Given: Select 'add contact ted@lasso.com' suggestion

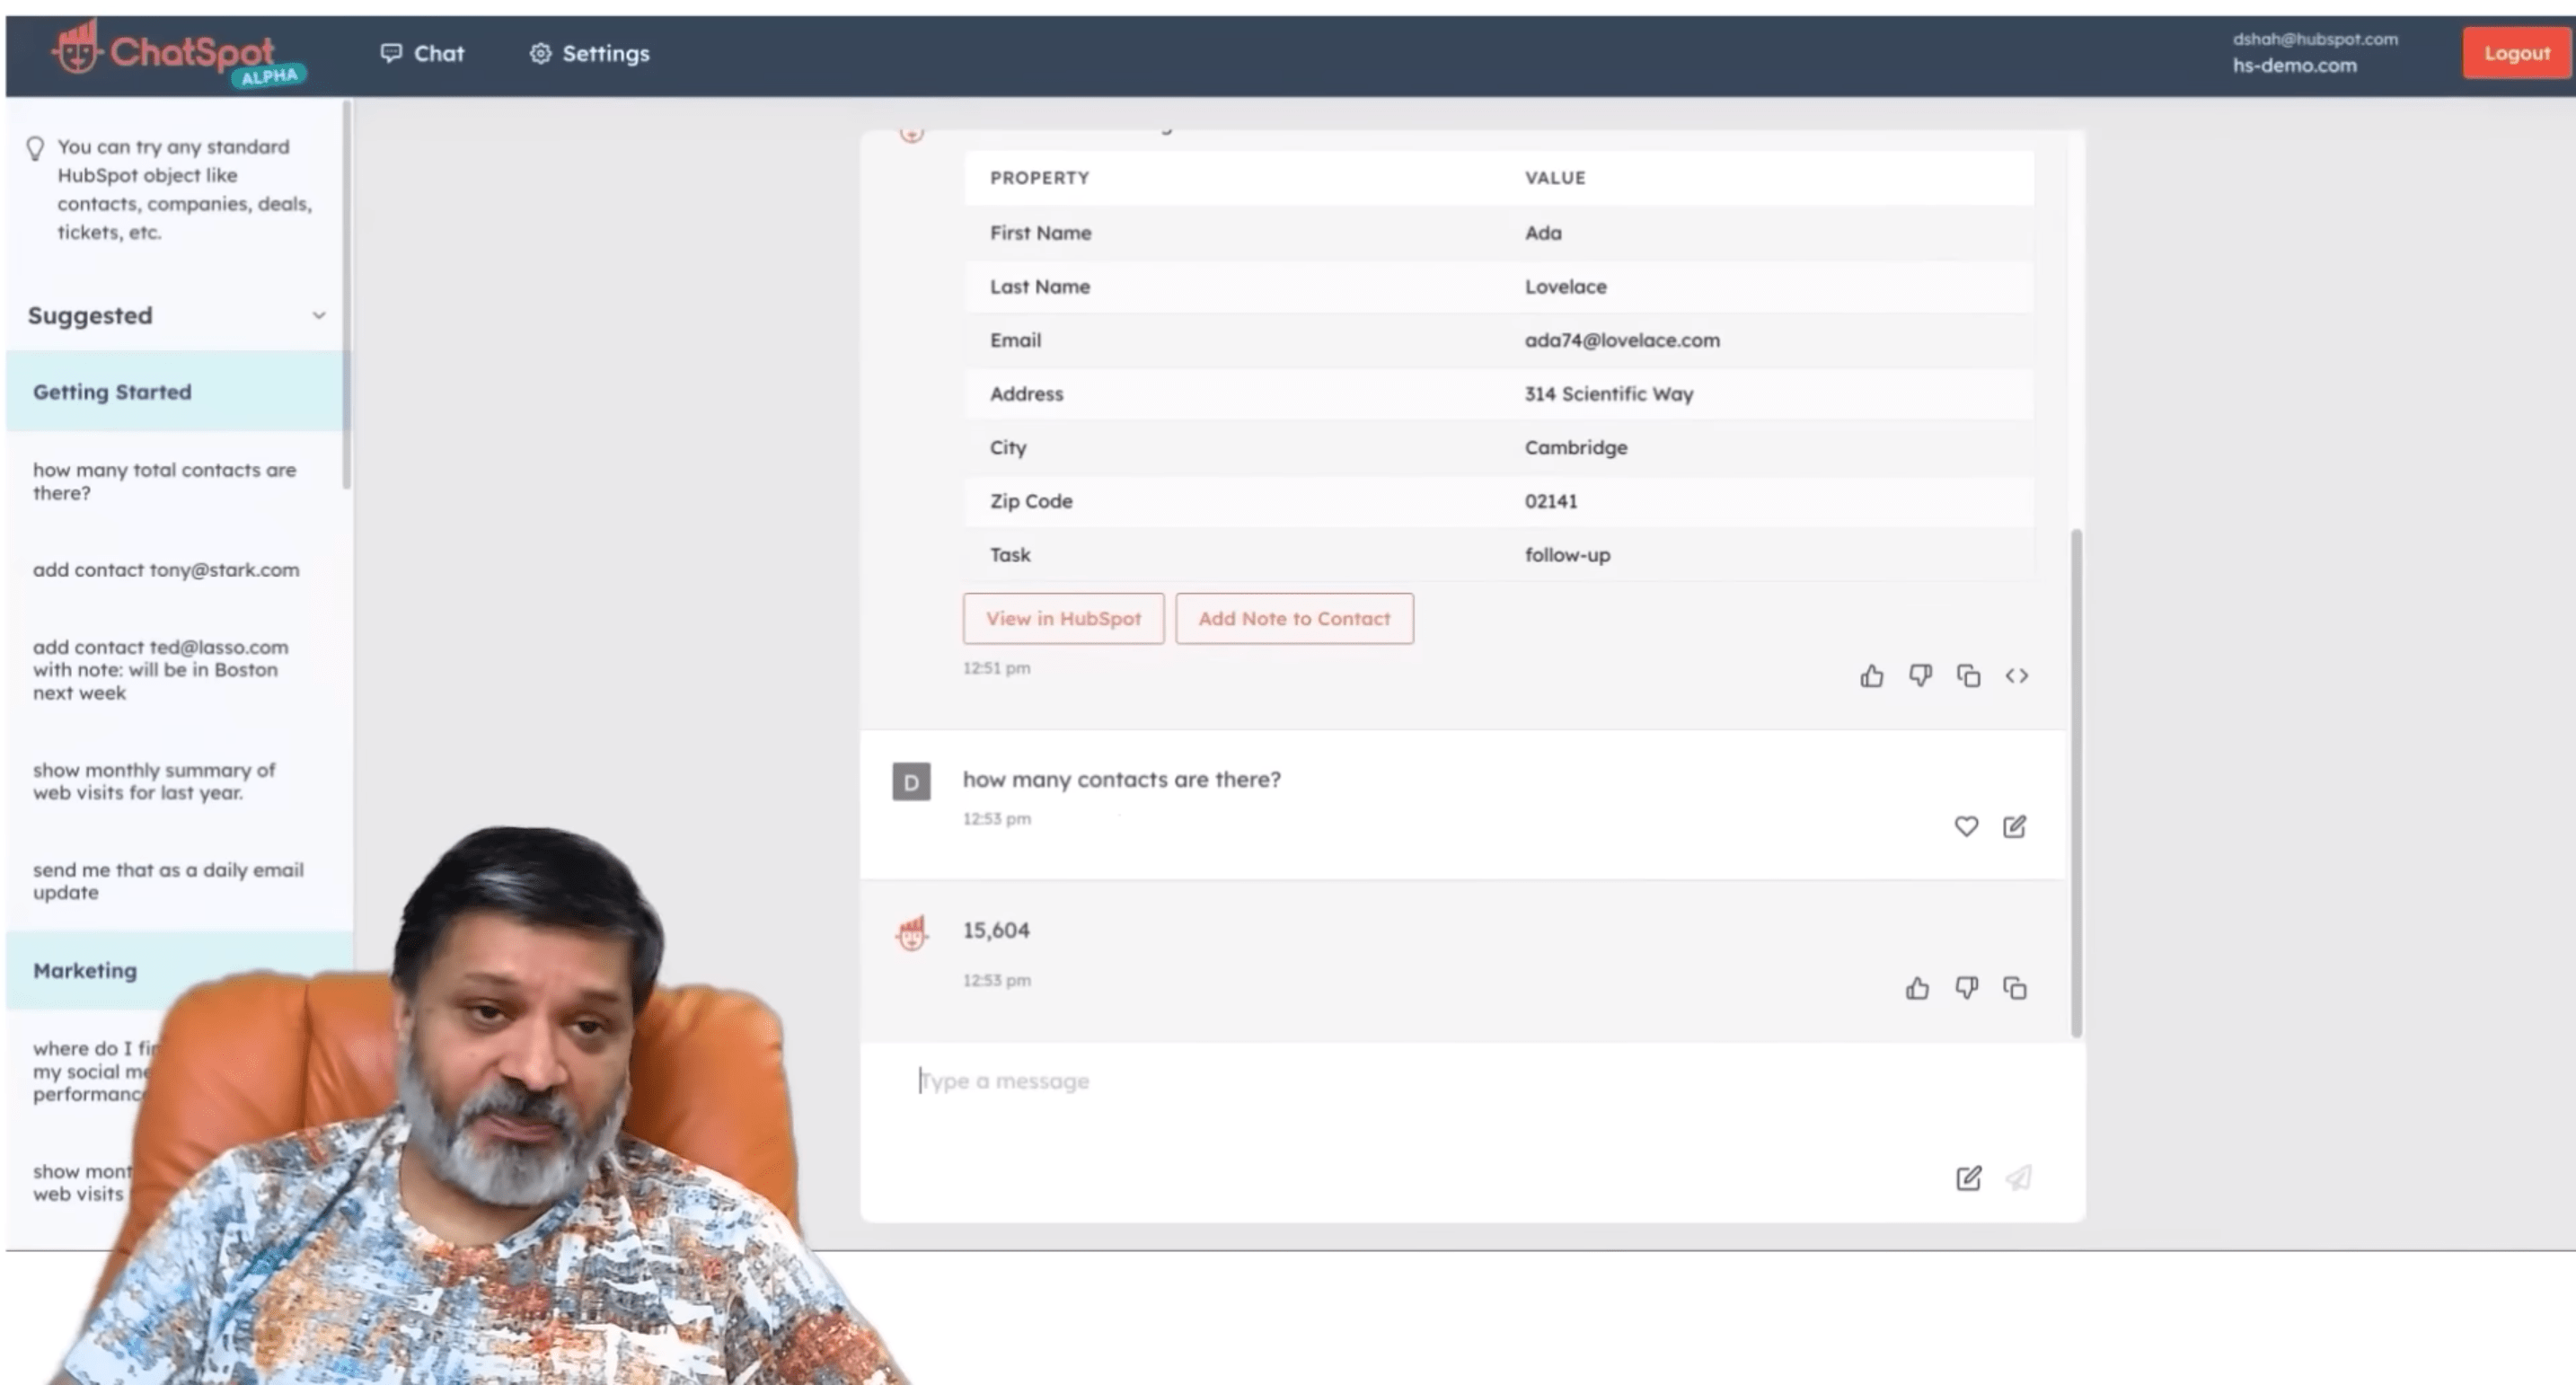Looking at the screenshot, I should tap(161, 669).
